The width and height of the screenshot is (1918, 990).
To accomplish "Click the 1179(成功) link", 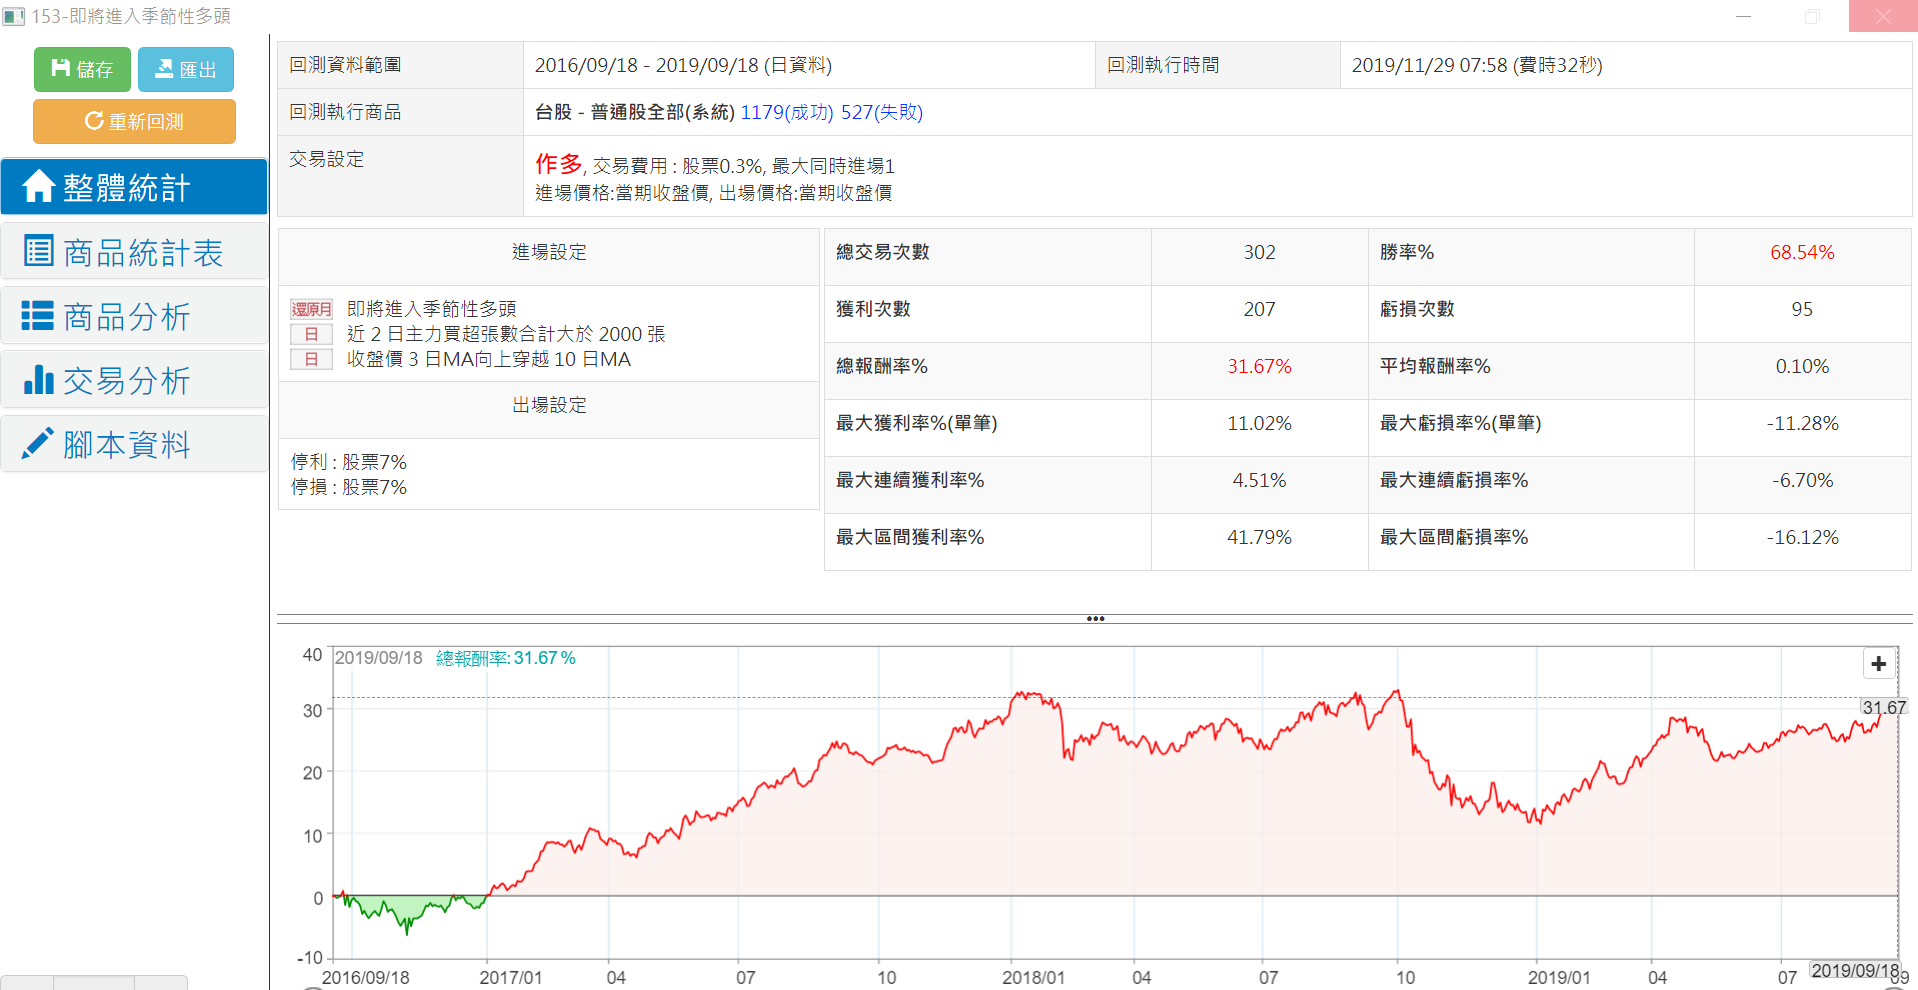I will click(786, 112).
